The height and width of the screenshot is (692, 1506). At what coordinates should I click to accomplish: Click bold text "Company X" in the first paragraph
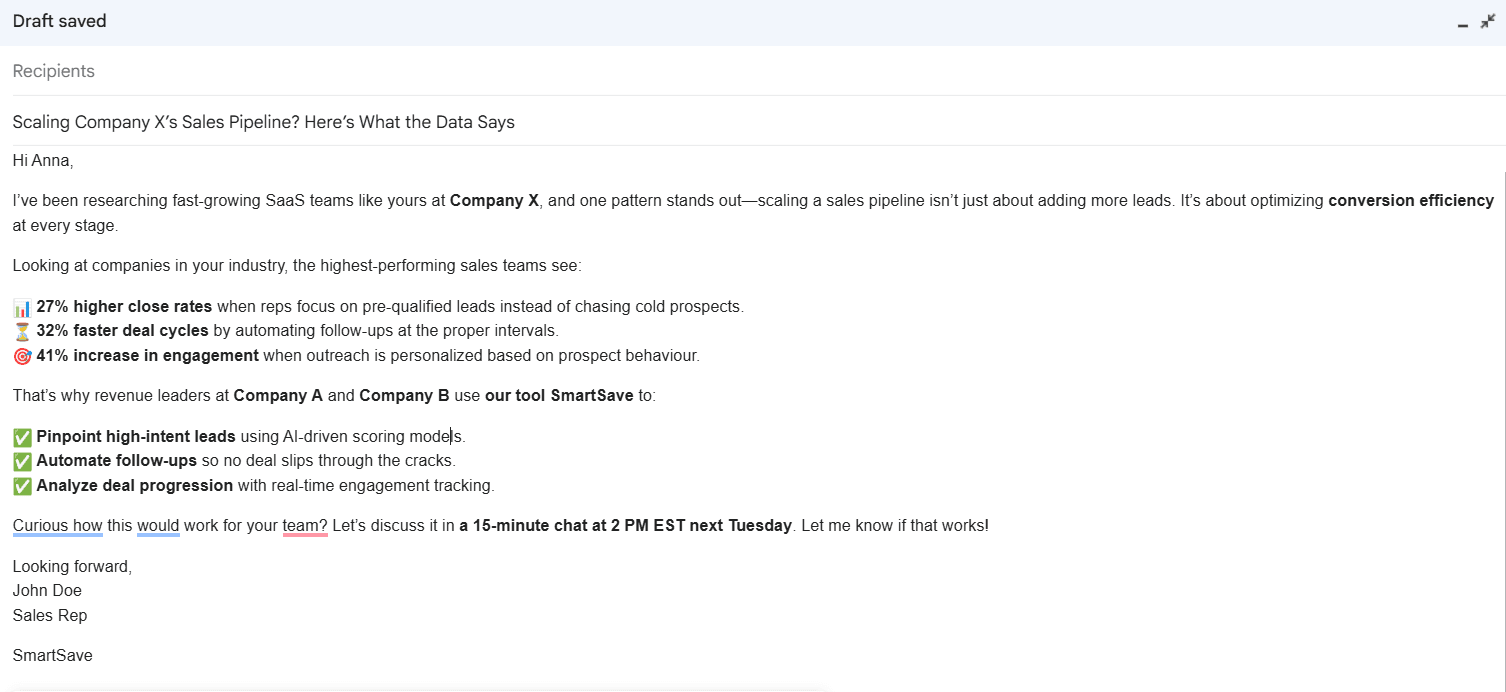(494, 200)
